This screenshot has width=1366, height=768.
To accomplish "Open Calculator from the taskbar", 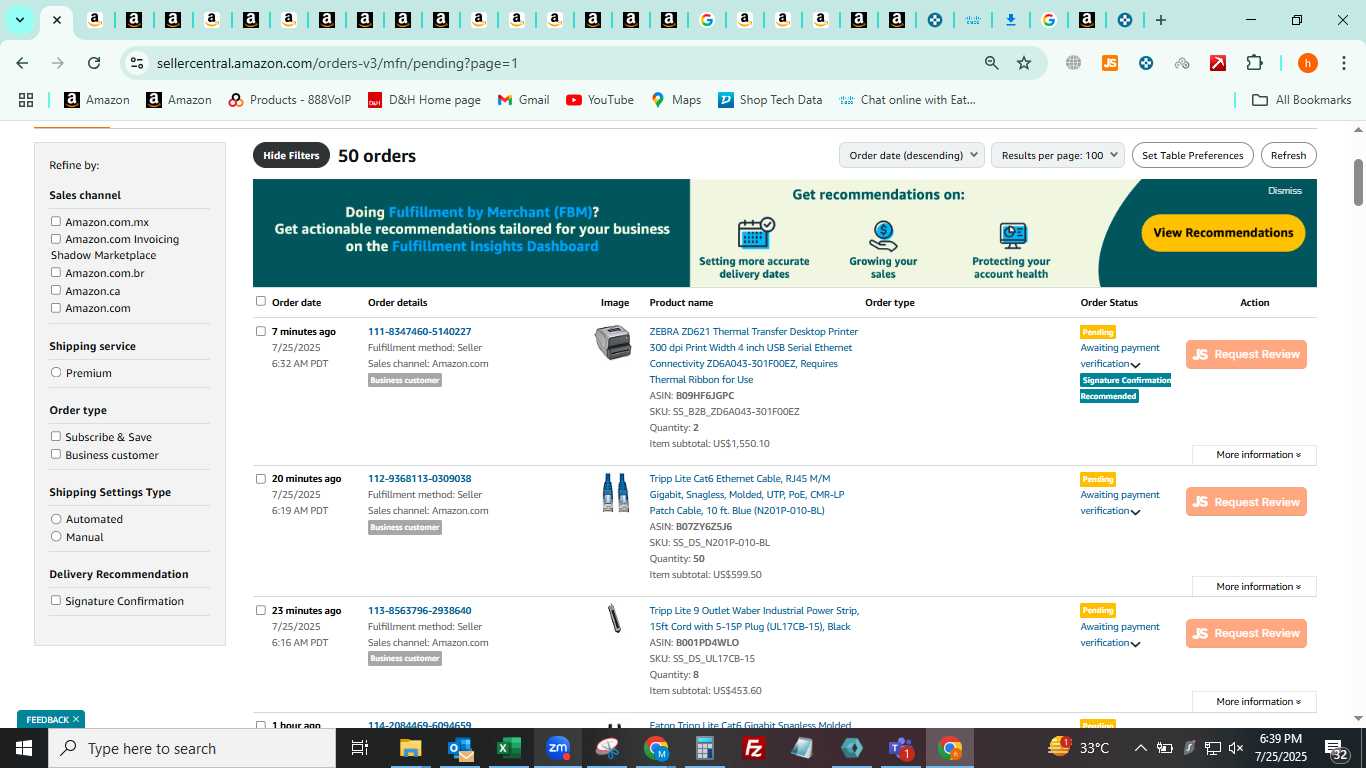I will point(705,748).
